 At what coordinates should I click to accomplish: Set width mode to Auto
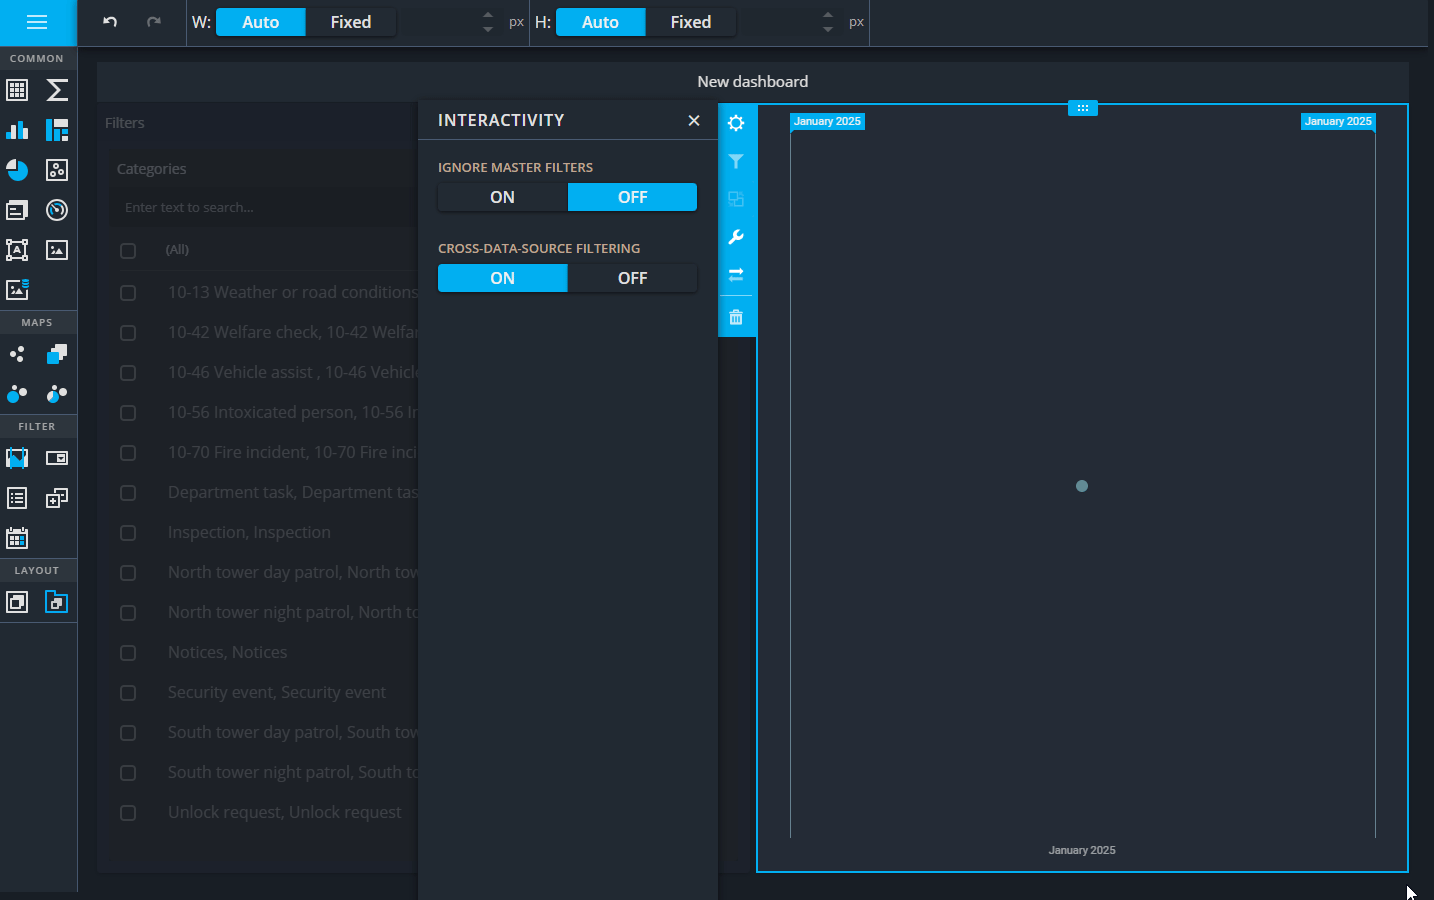pyautogui.click(x=260, y=22)
